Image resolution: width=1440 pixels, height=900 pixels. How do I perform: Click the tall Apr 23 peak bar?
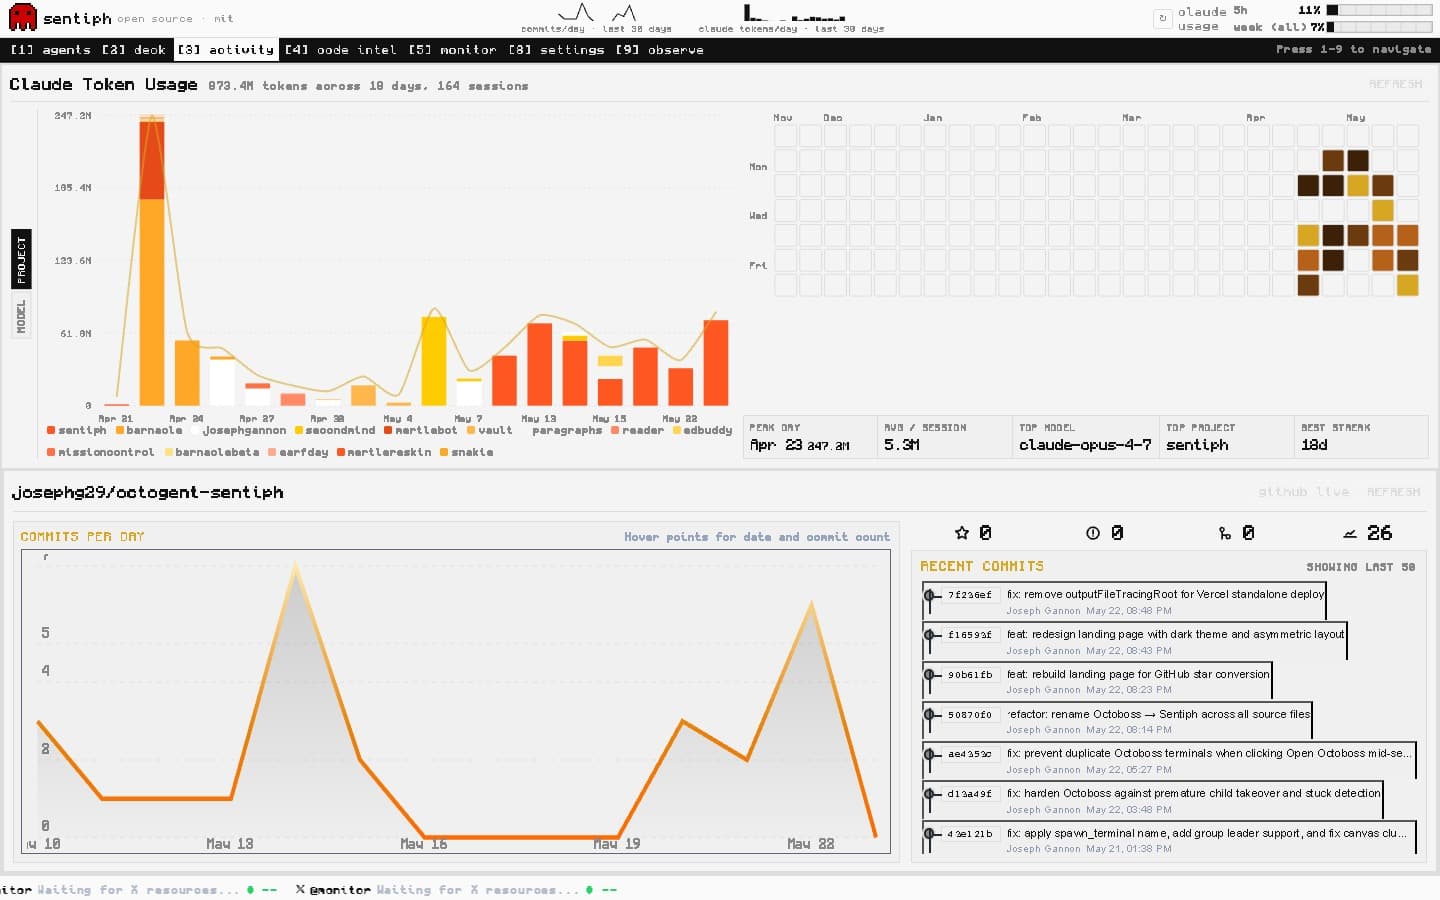point(152,260)
